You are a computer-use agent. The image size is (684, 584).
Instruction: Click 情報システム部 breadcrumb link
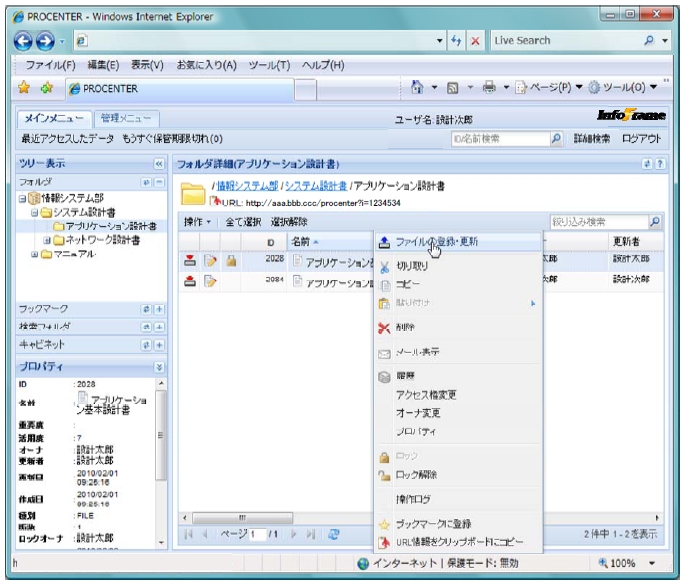(247, 186)
